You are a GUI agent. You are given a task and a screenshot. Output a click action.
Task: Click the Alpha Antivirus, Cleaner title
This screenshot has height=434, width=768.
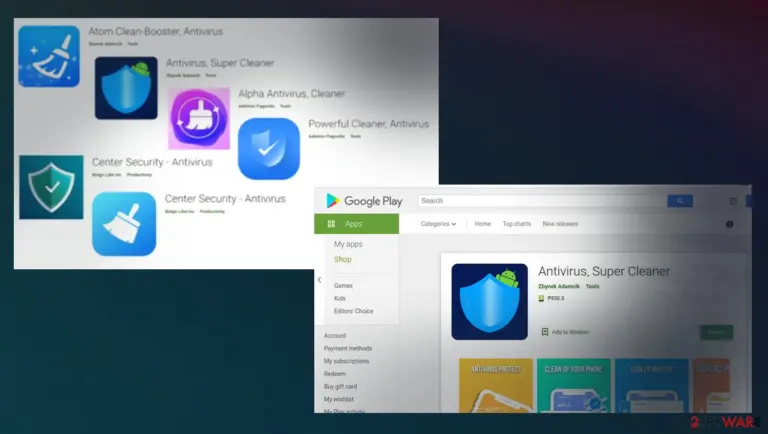(x=291, y=94)
